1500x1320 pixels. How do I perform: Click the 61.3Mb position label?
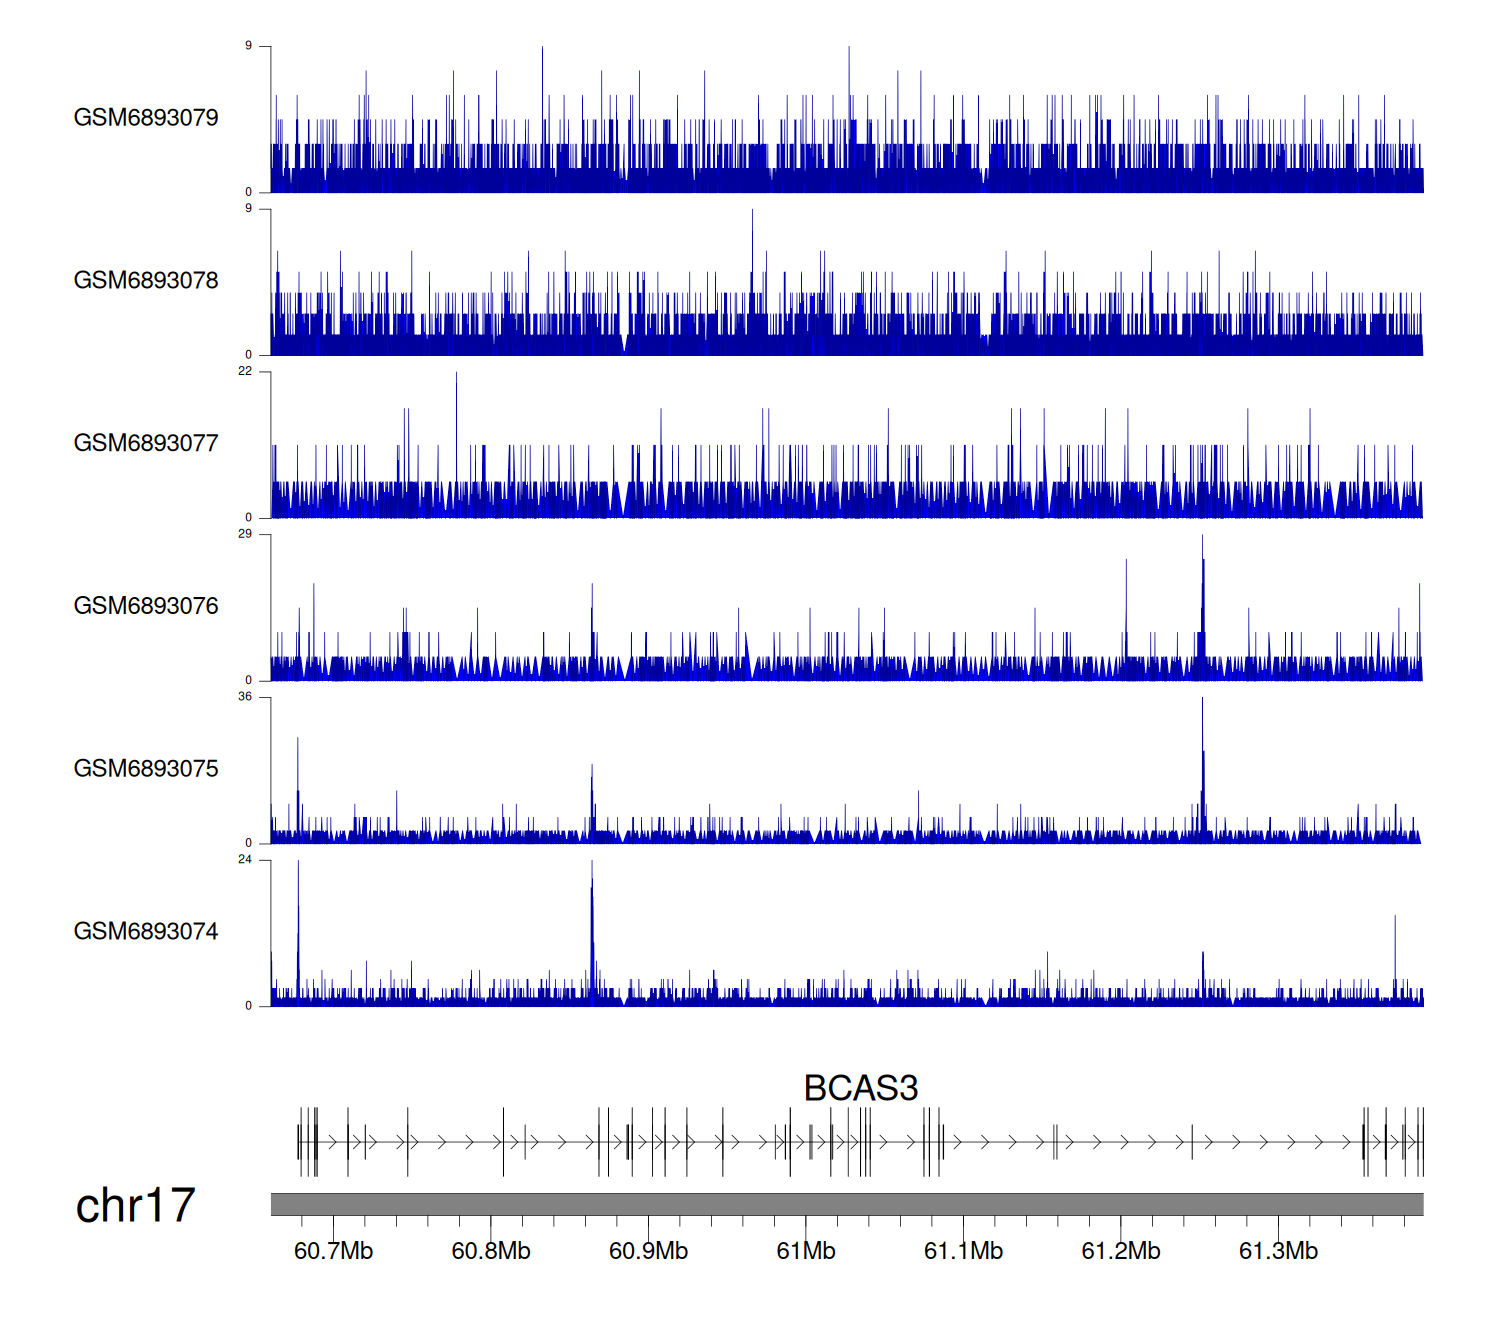coord(1278,1251)
